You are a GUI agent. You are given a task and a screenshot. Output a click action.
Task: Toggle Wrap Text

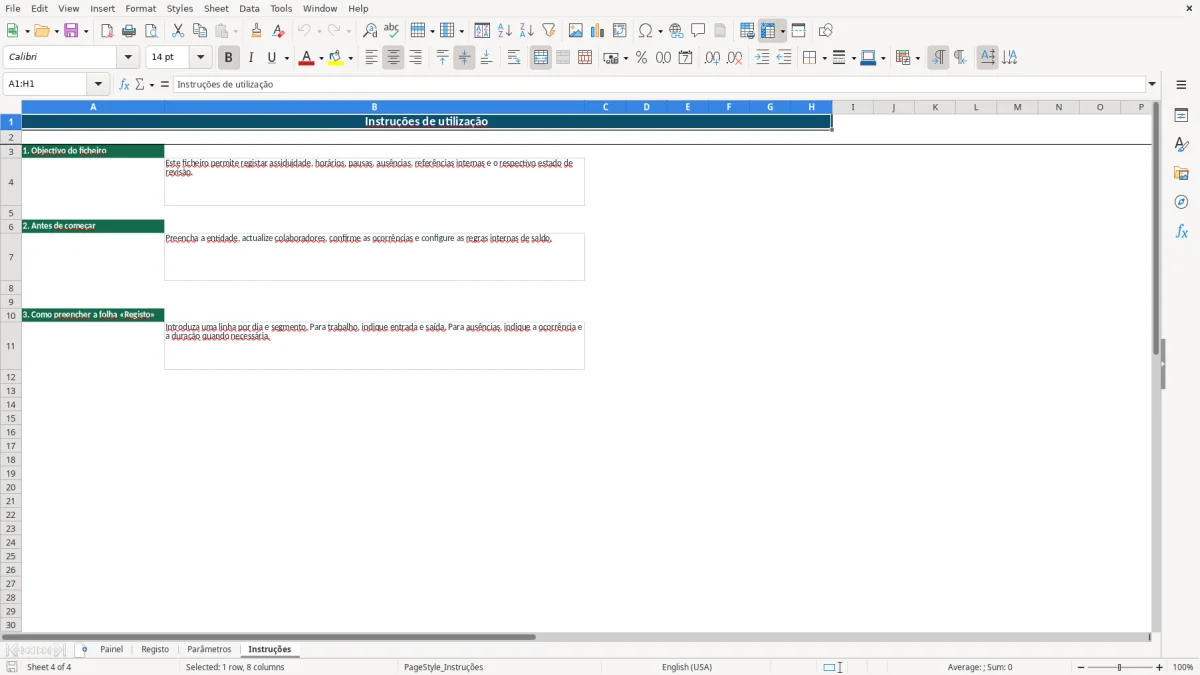[514, 58]
